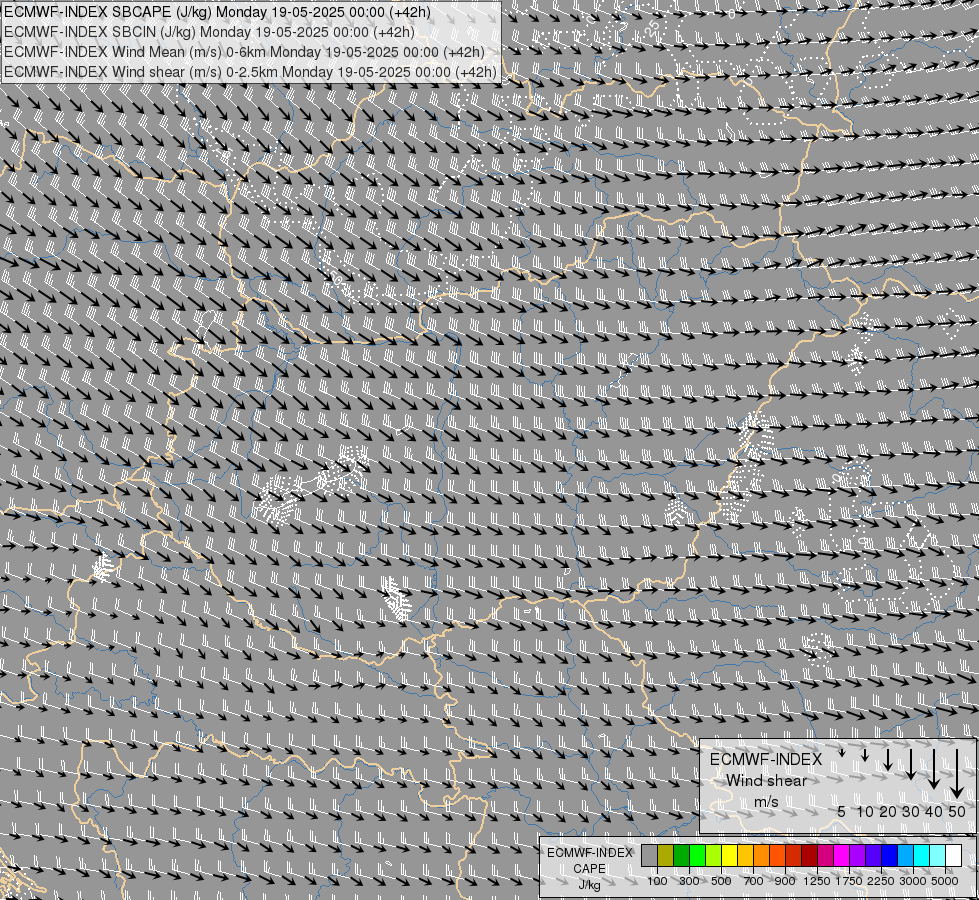Select the pure blue CAPE color swatch
Viewport: 979px width, 900px height.
coord(890,856)
